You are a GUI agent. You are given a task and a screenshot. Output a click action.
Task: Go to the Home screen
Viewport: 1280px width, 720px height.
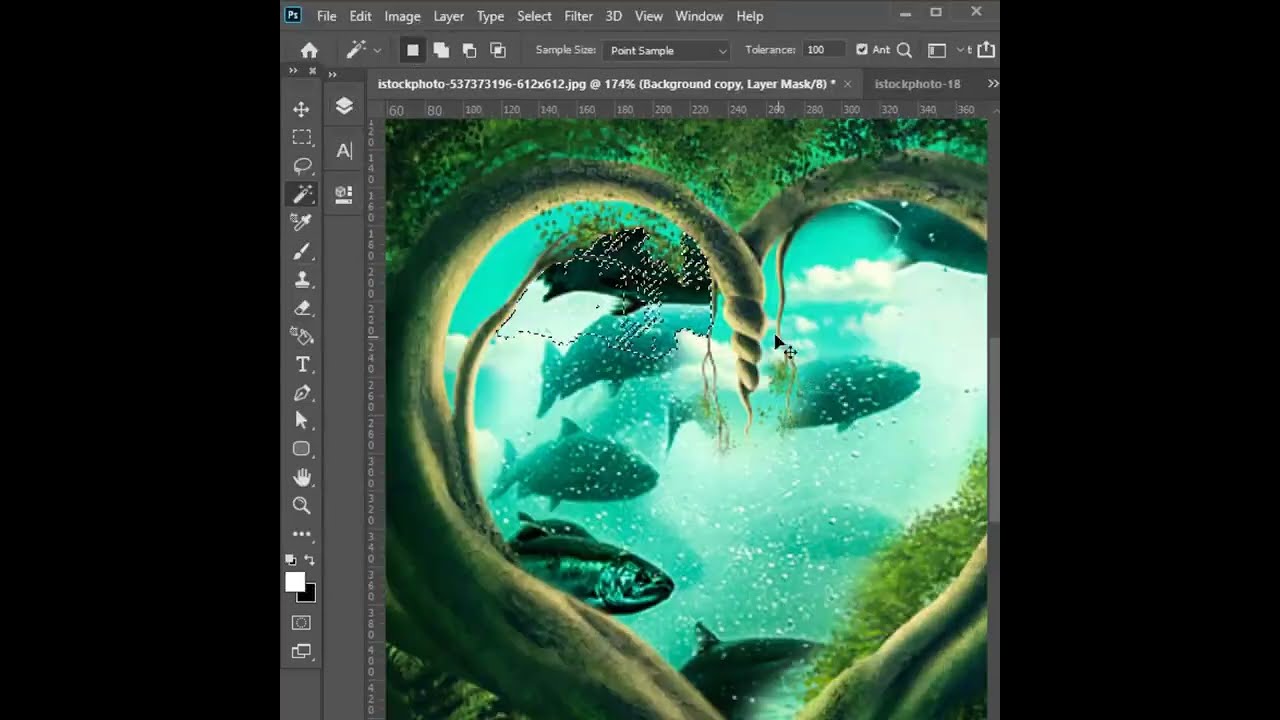[x=309, y=50]
